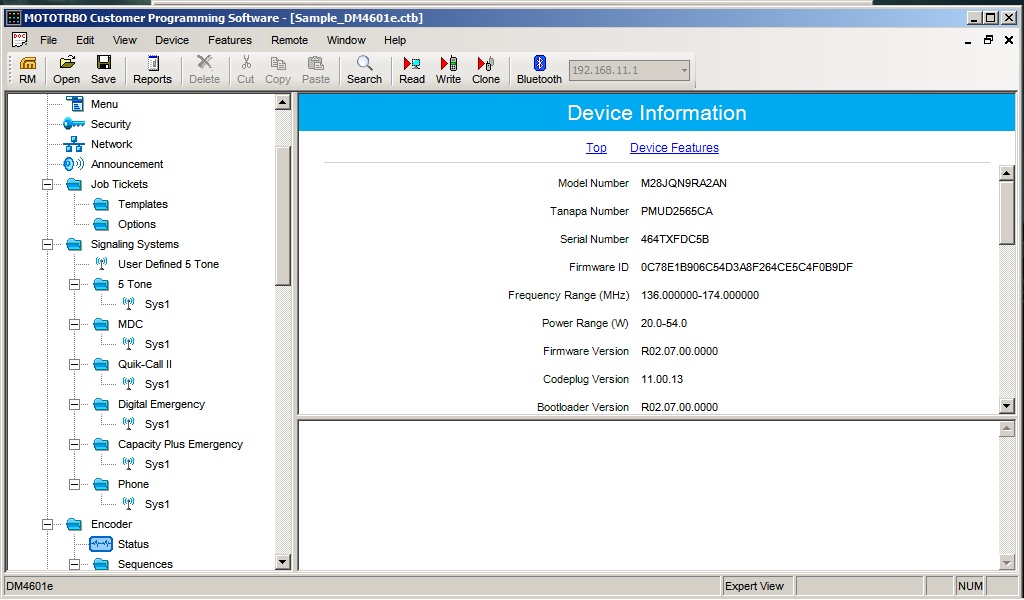The height and width of the screenshot is (600, 1024).
Task: Select the Encoder Status waveform icon
Action: (x=101, y=544)
